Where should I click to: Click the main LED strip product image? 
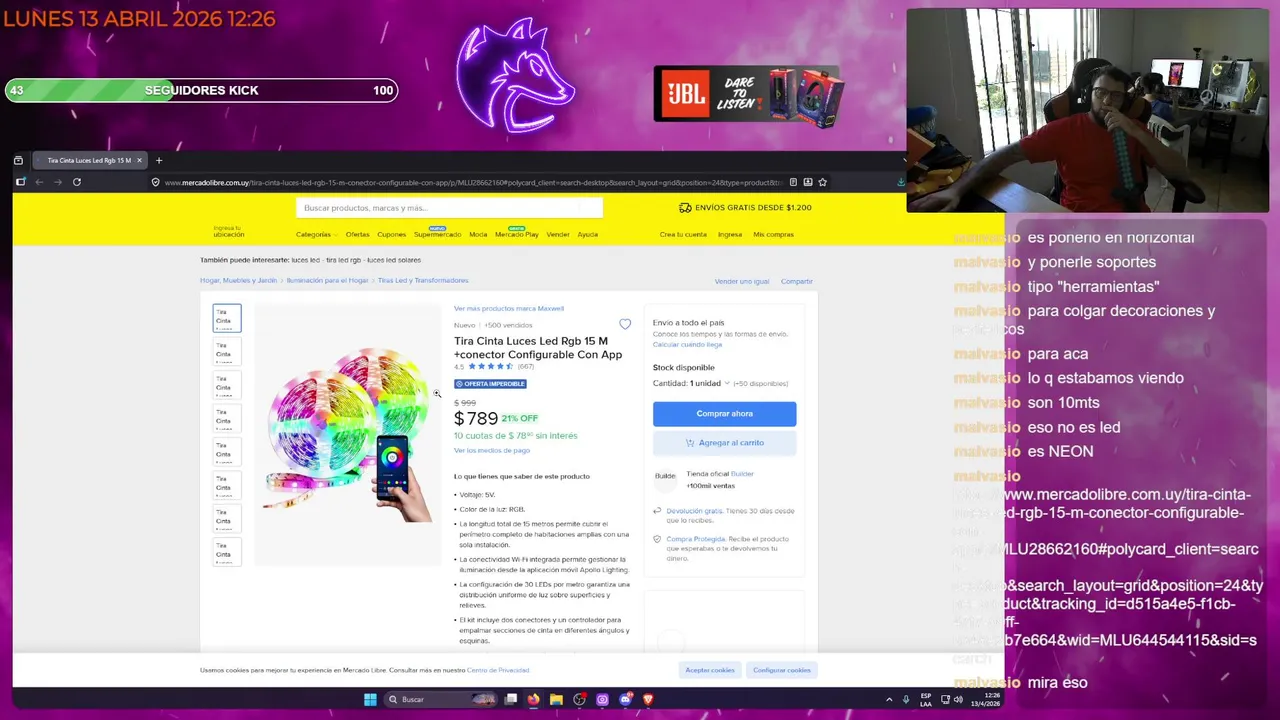point(348,435)
